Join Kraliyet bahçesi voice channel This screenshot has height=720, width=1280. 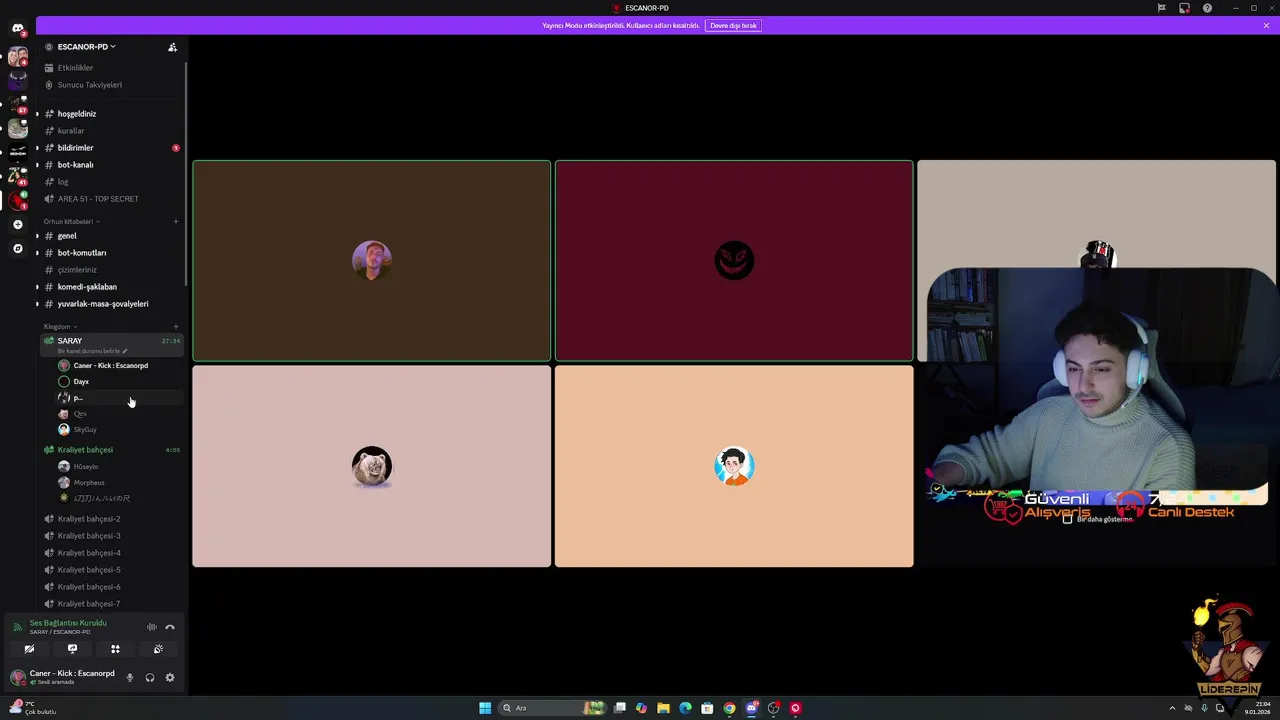85,450
